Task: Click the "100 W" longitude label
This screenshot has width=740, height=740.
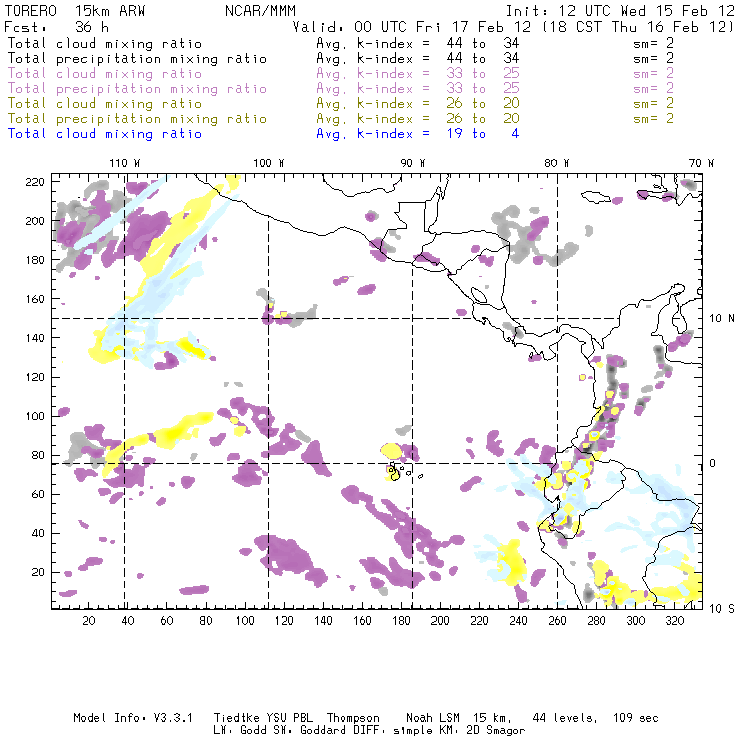Action: coord(269,163)
